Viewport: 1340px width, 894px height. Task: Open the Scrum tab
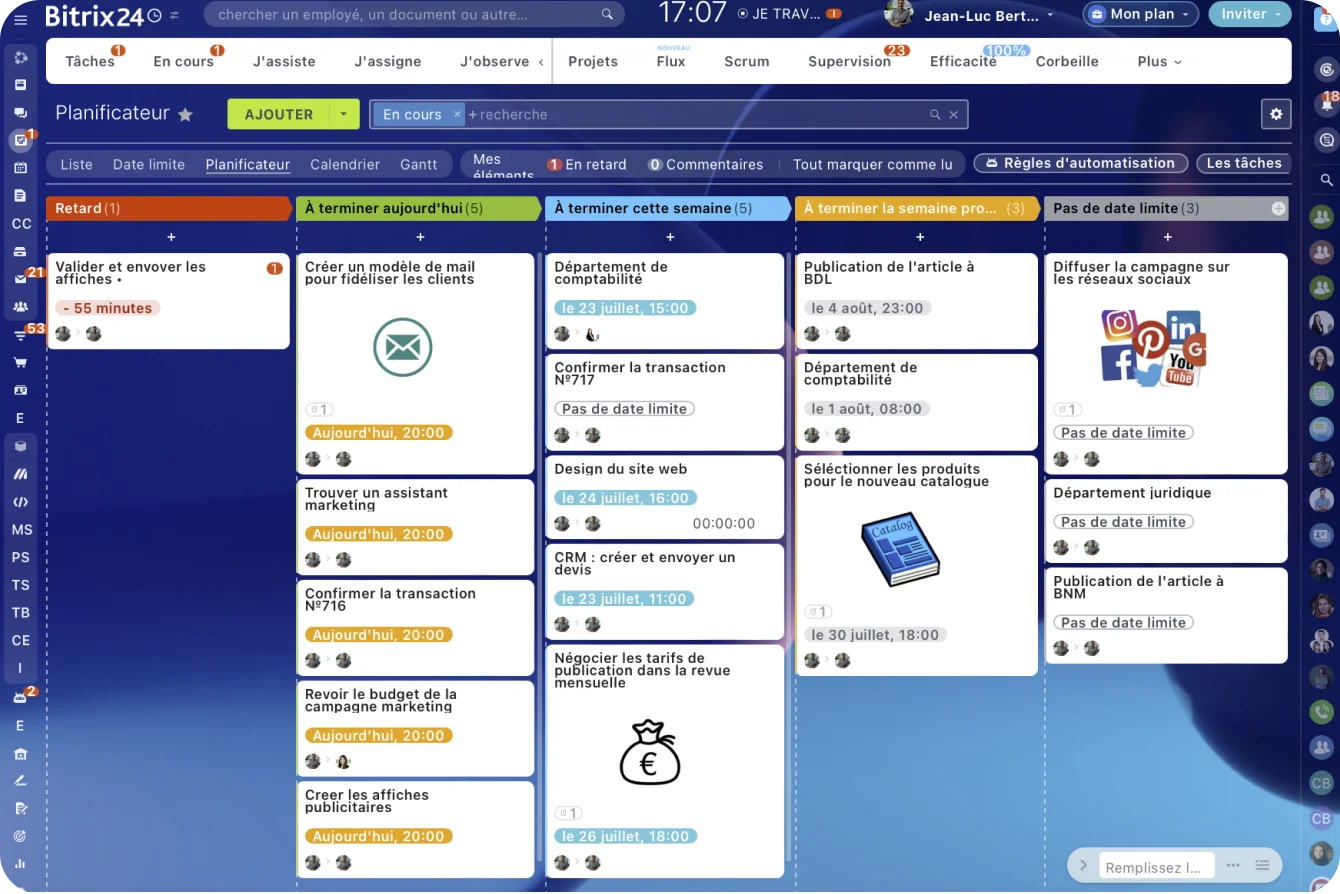point(746,61)
